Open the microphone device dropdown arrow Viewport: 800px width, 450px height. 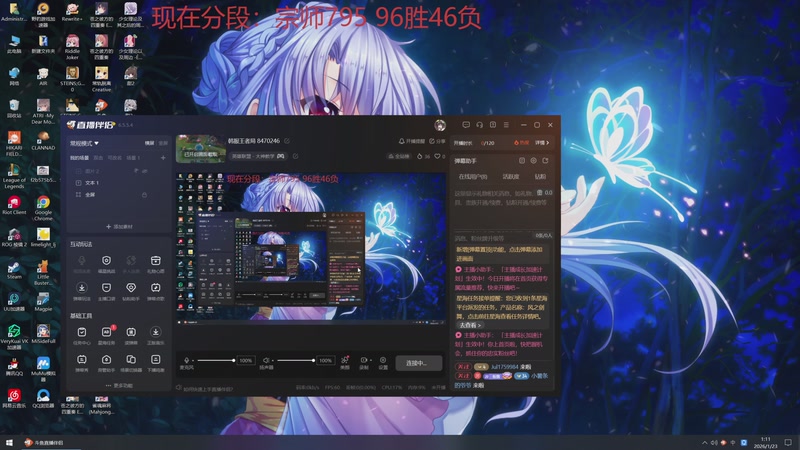[193, 360]
